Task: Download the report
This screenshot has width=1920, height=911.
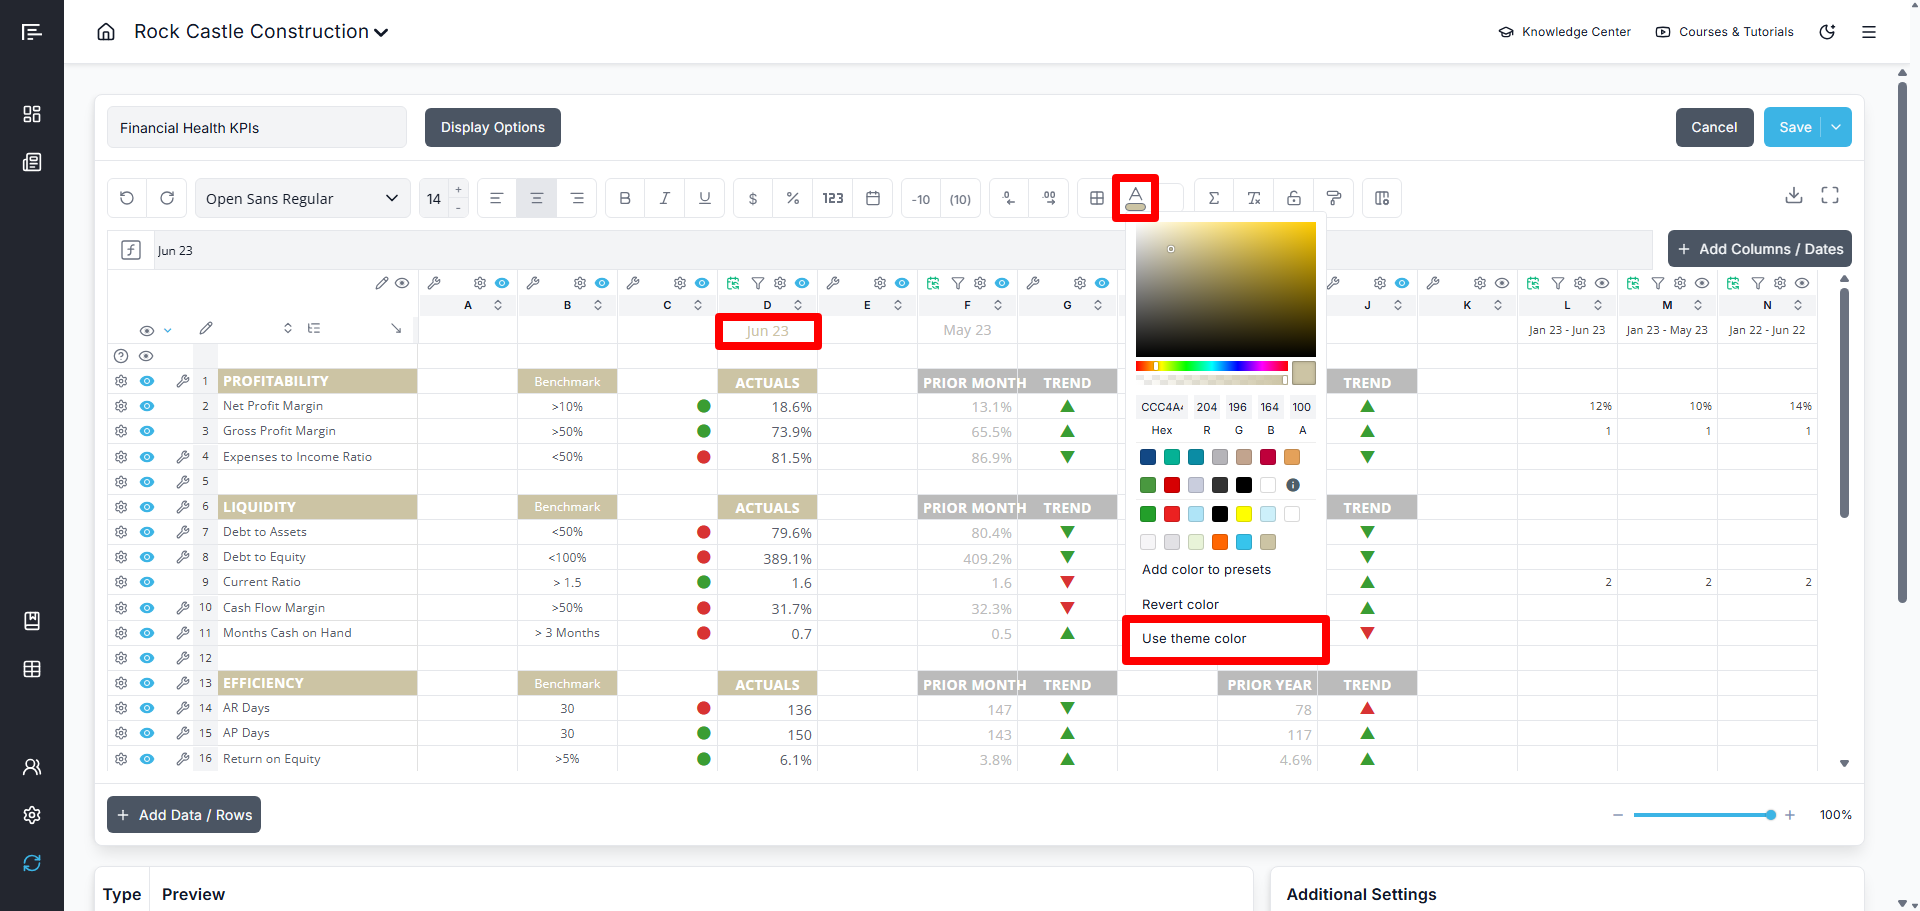Action: (x=1794, y=195)
